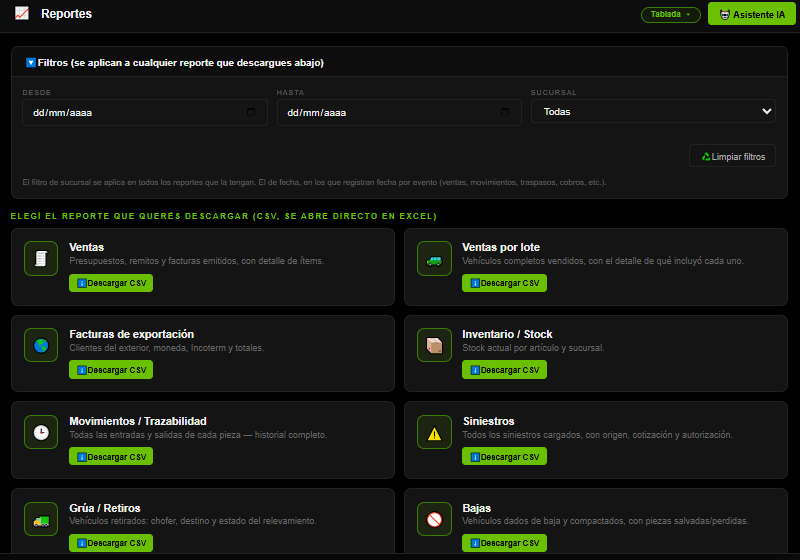
Task: Click the 'Elegí el reporte que querés descargar' heading
Action: click(x=223, y=216)
